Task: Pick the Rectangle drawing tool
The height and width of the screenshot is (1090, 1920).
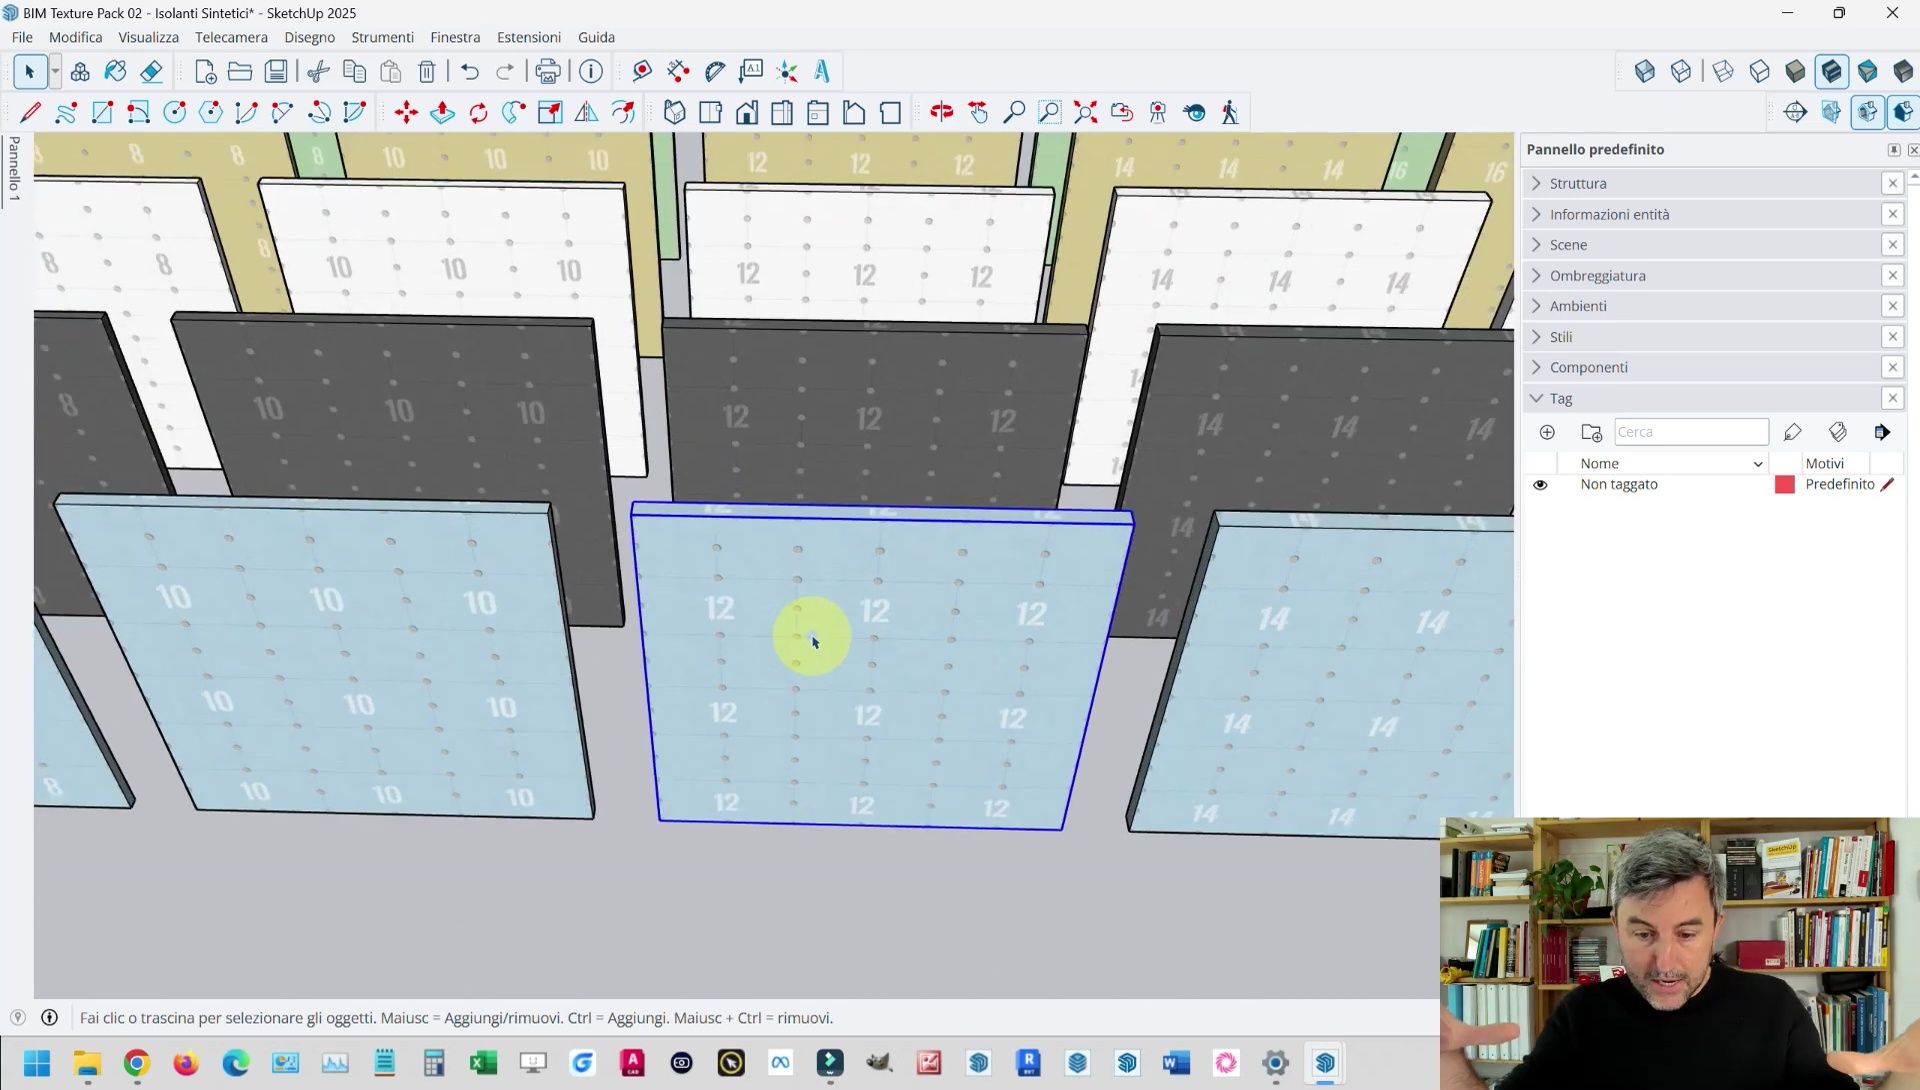Action: 102,112
